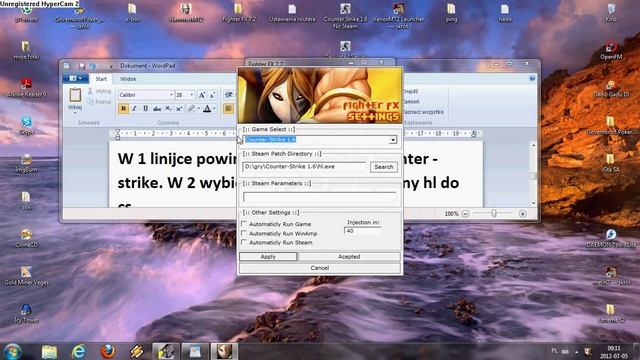Click the Wklej paste icon

pyautogui.click(x=75, y=96)
